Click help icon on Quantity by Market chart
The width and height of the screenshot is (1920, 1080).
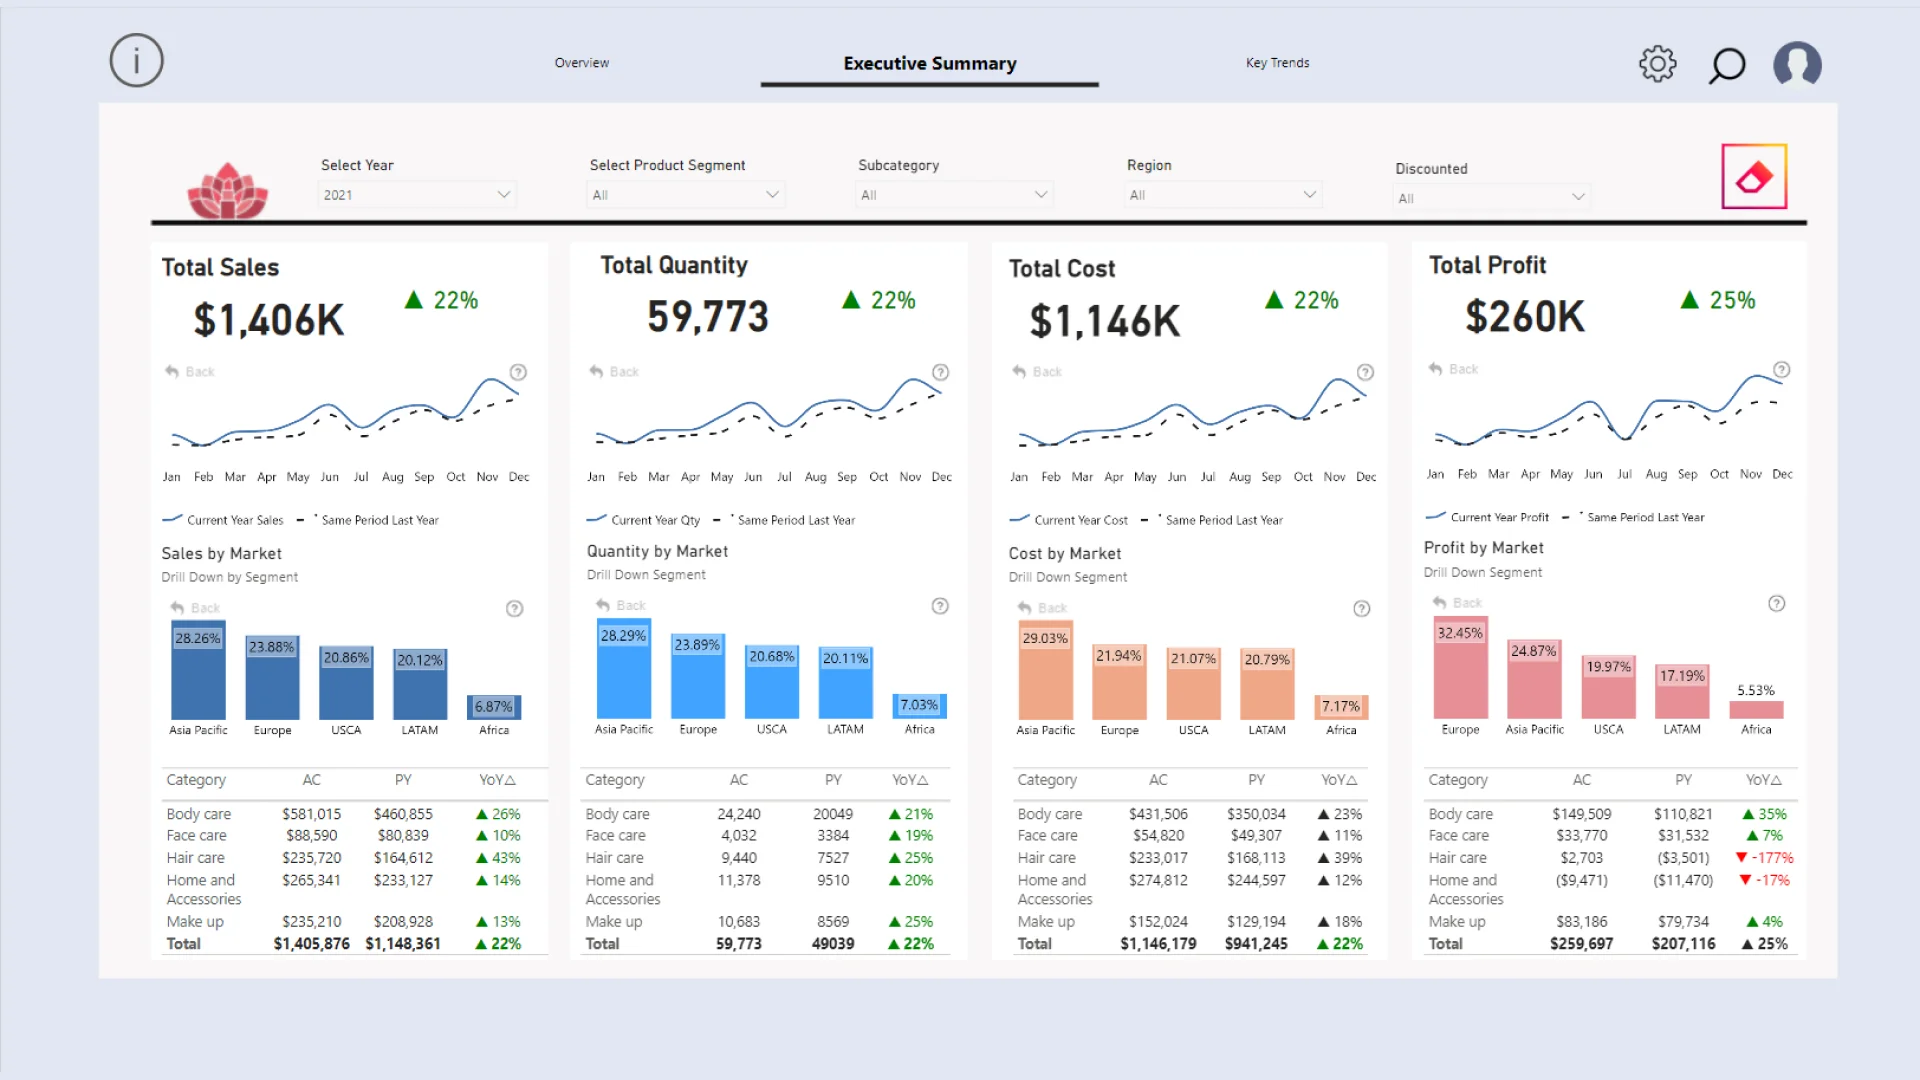coord(940,606)
